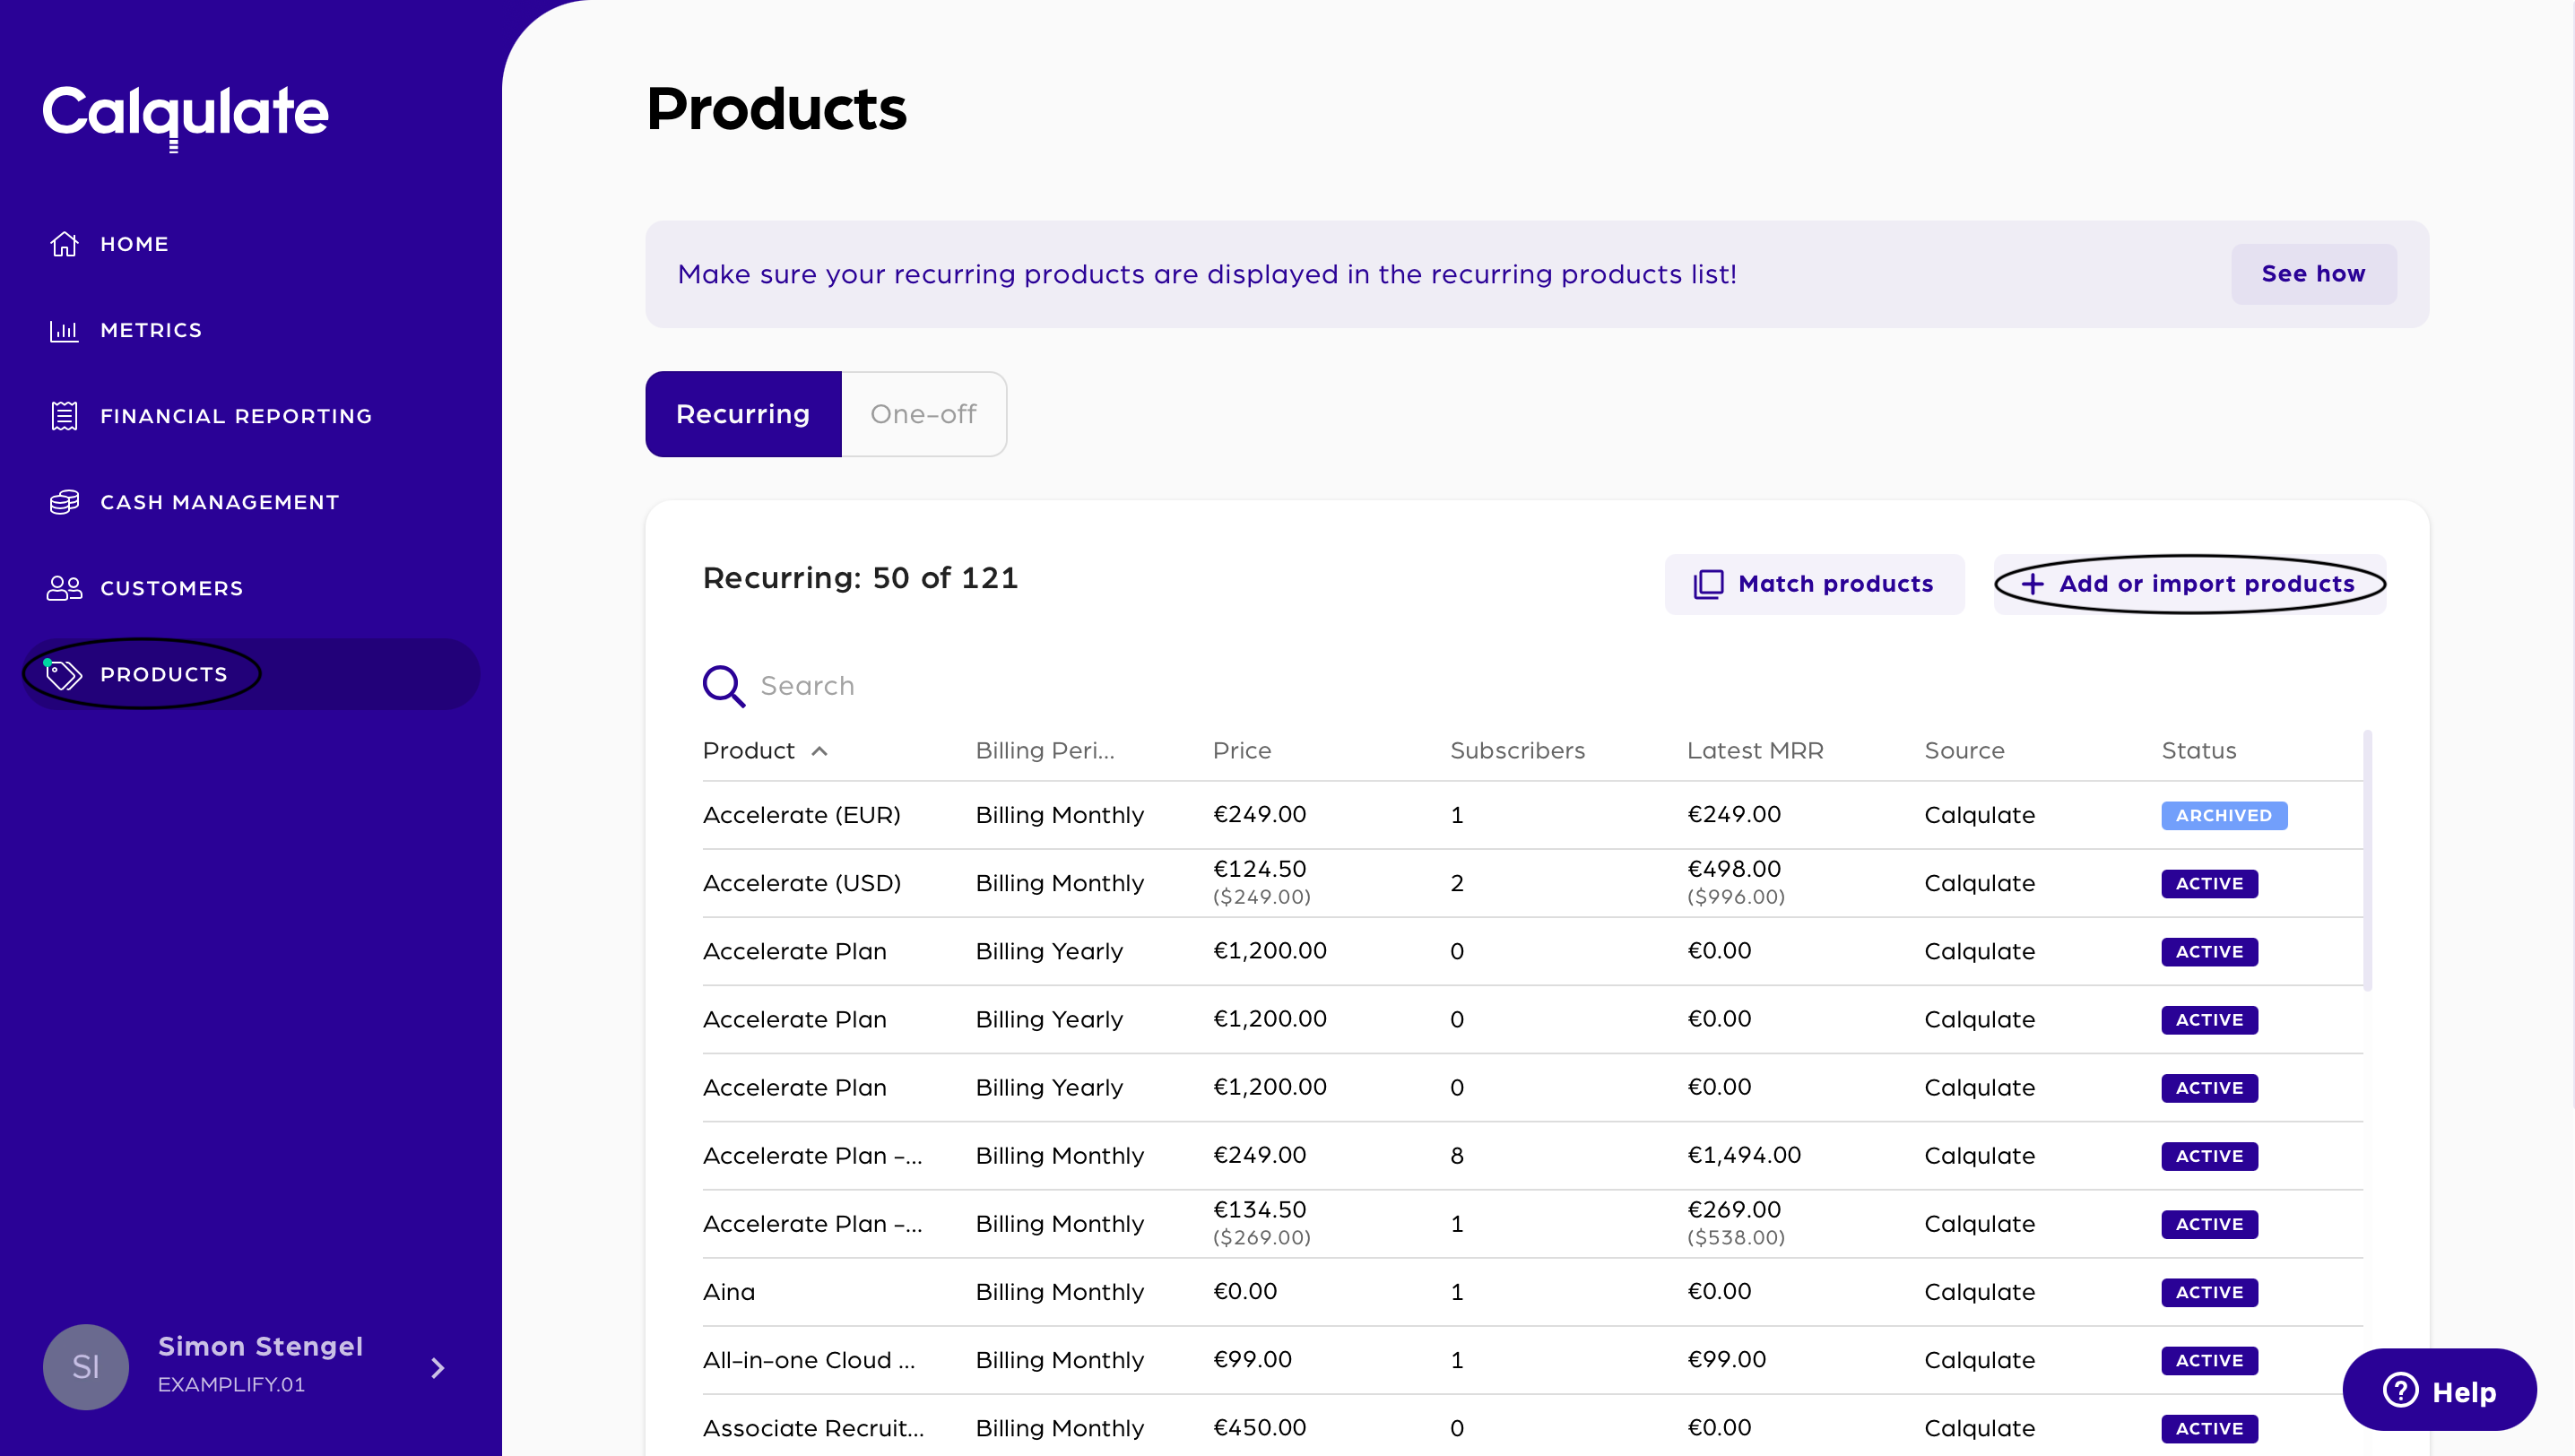Click the table's vertical scrollbar
Screen dimensions: 2575x1456
2367,861
